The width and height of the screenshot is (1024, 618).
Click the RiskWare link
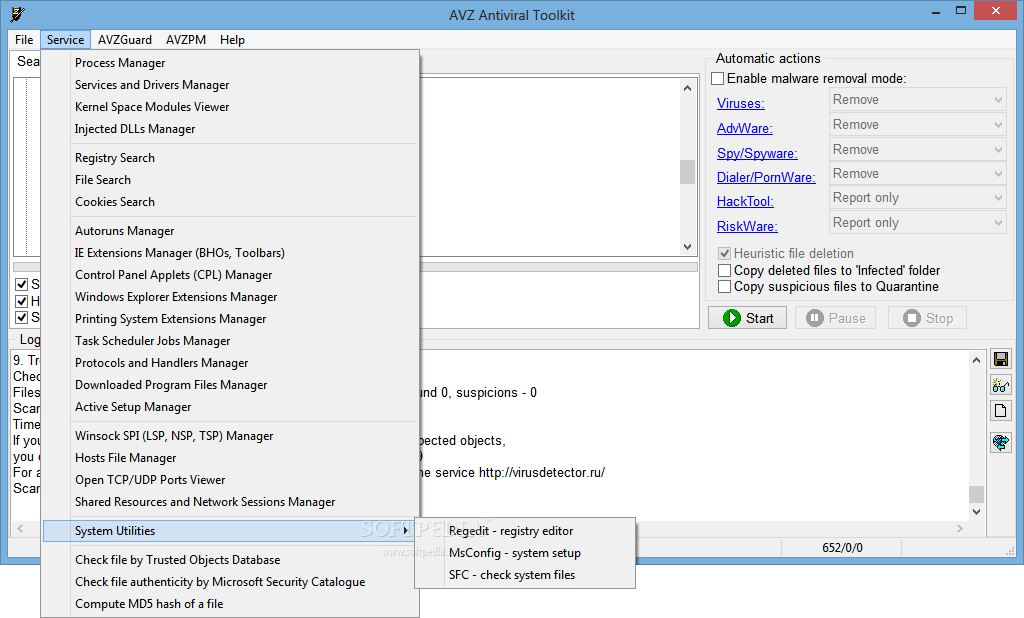747,226
